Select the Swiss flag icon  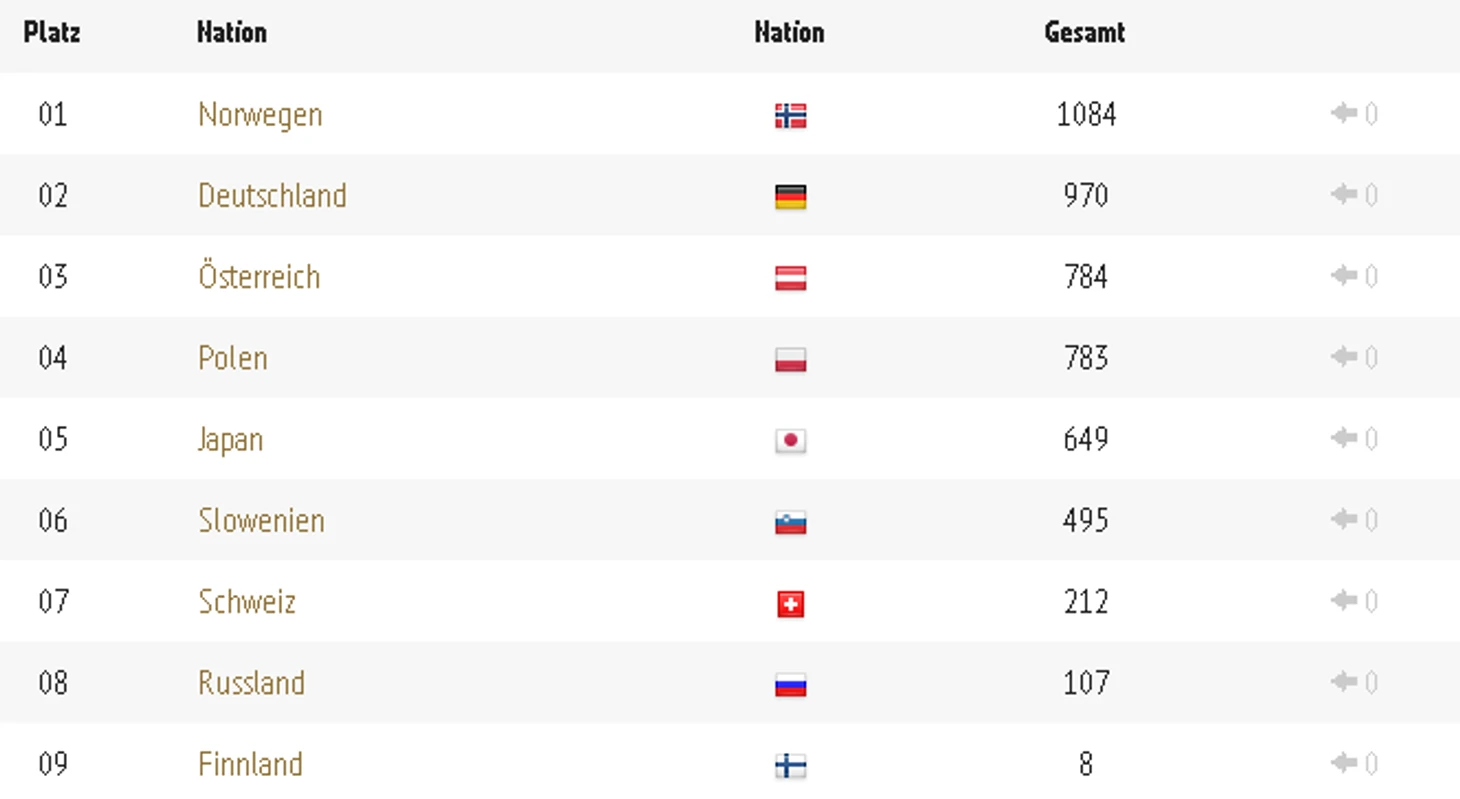(x=790, y=604)
